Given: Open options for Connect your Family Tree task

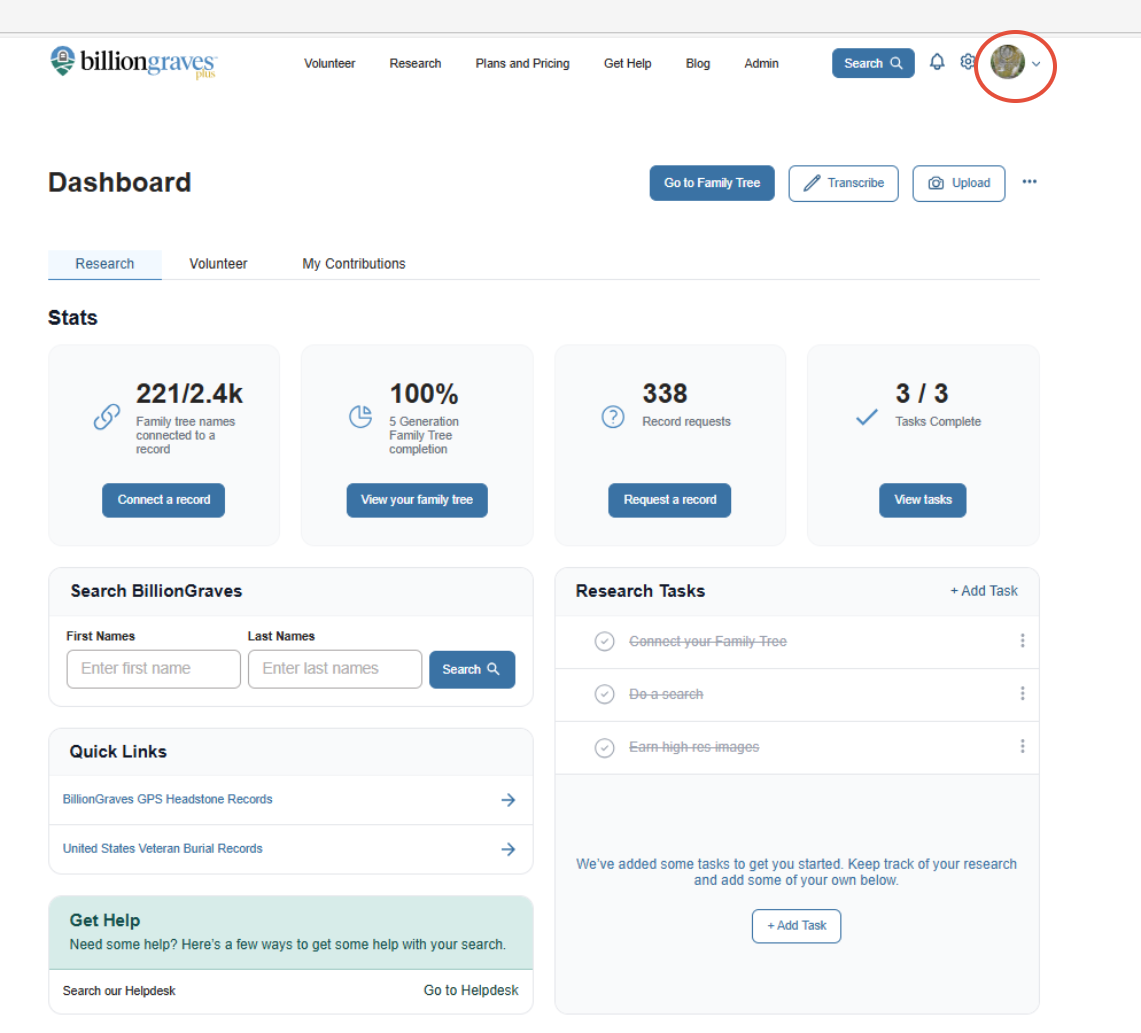Looking at the screenshot, I should (1022, 640).
